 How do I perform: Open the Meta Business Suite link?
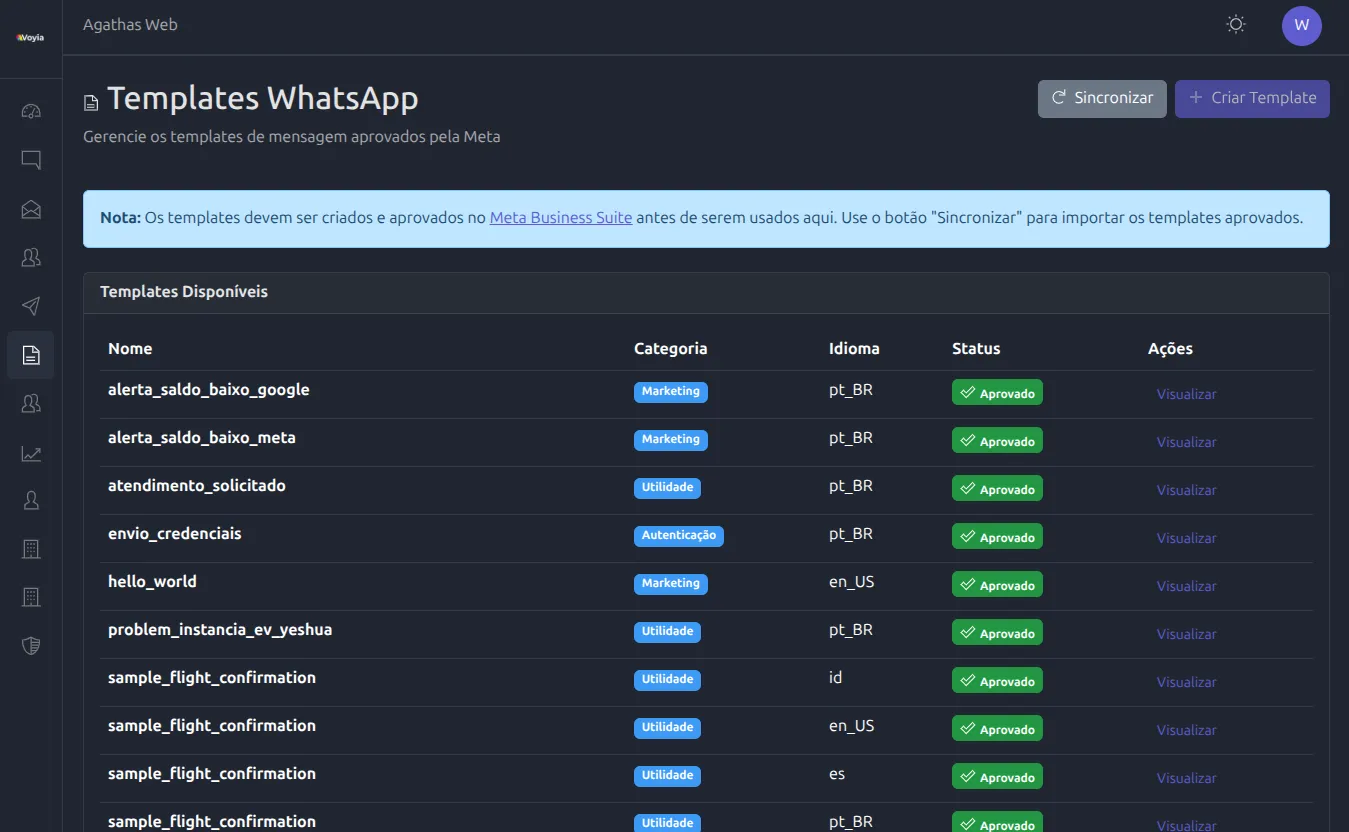tap(560, 217)
